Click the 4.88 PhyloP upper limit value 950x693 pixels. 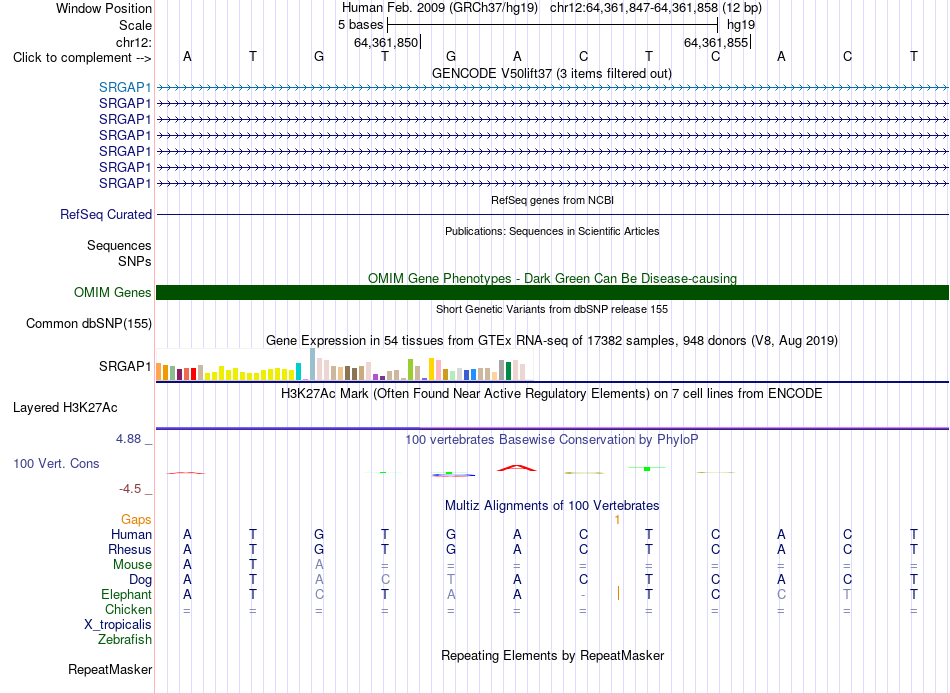pyautogui.click(x=128, y=439)
